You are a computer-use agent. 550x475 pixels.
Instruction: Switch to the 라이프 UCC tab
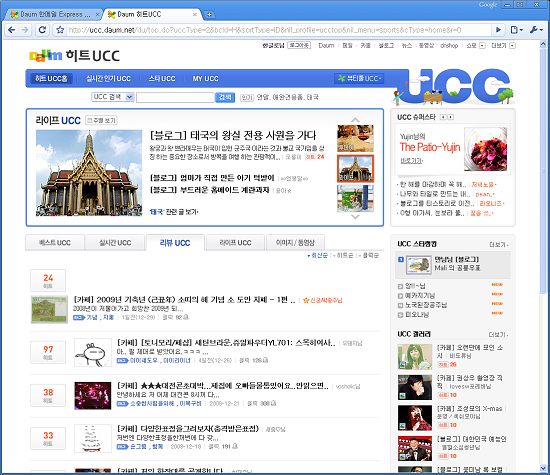[x=235, y=242]
